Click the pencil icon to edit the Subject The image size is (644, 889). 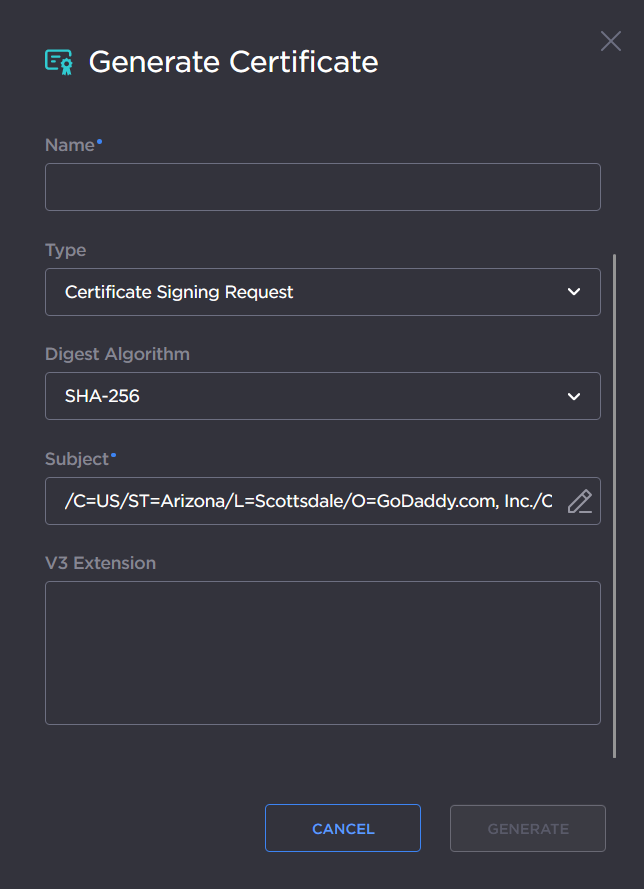coord(580,502)
